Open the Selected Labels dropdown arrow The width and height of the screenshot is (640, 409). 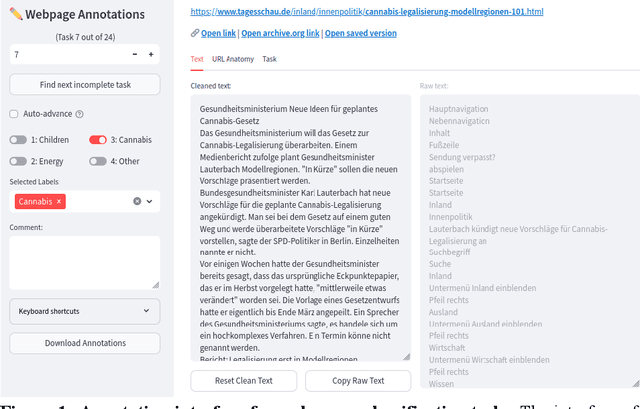(150, 201)
